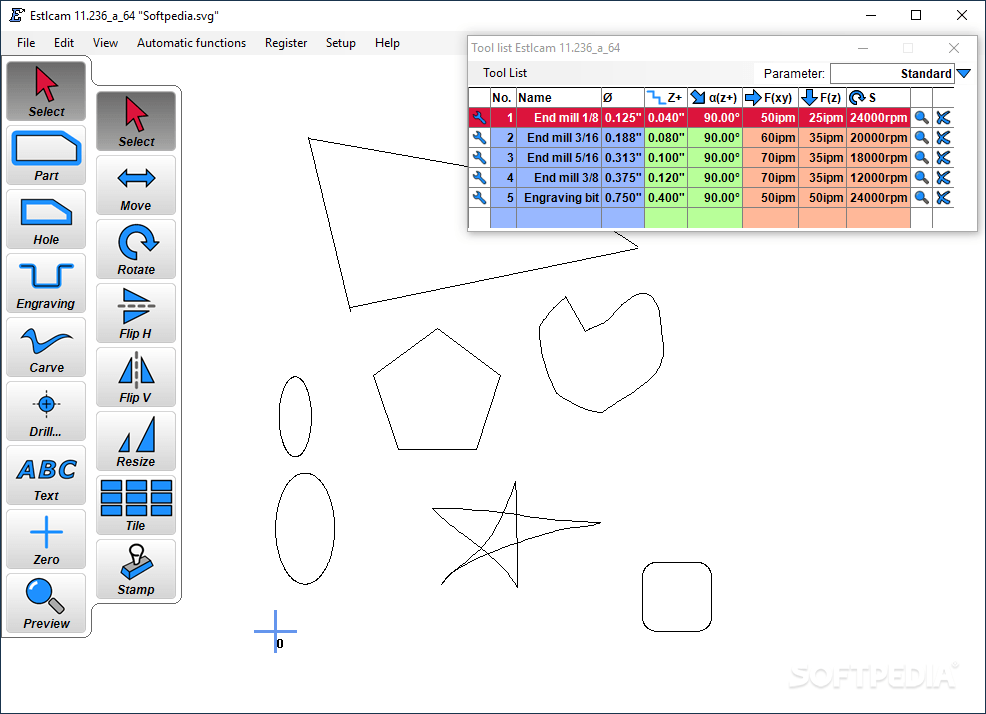Open the Preview mode

45,603
